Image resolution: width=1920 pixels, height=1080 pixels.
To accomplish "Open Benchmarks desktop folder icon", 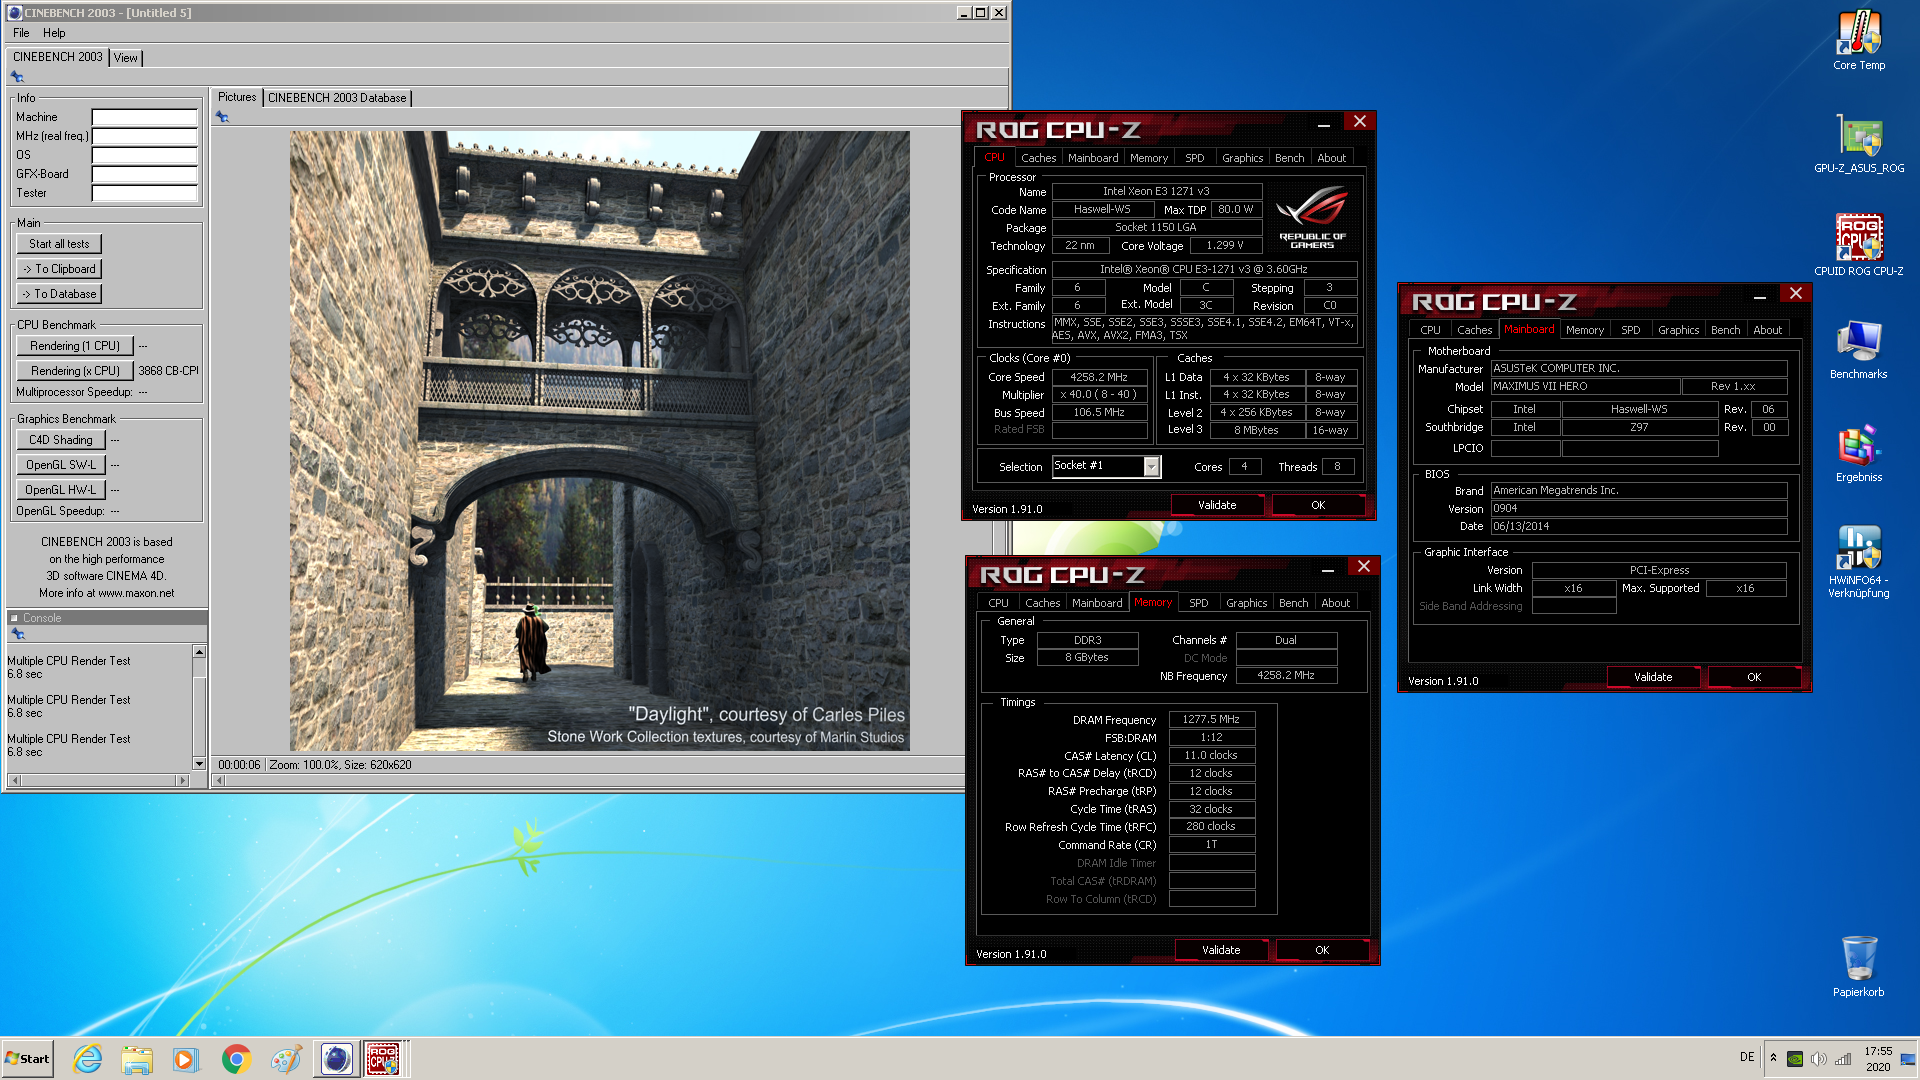I will pos(1859,349).
